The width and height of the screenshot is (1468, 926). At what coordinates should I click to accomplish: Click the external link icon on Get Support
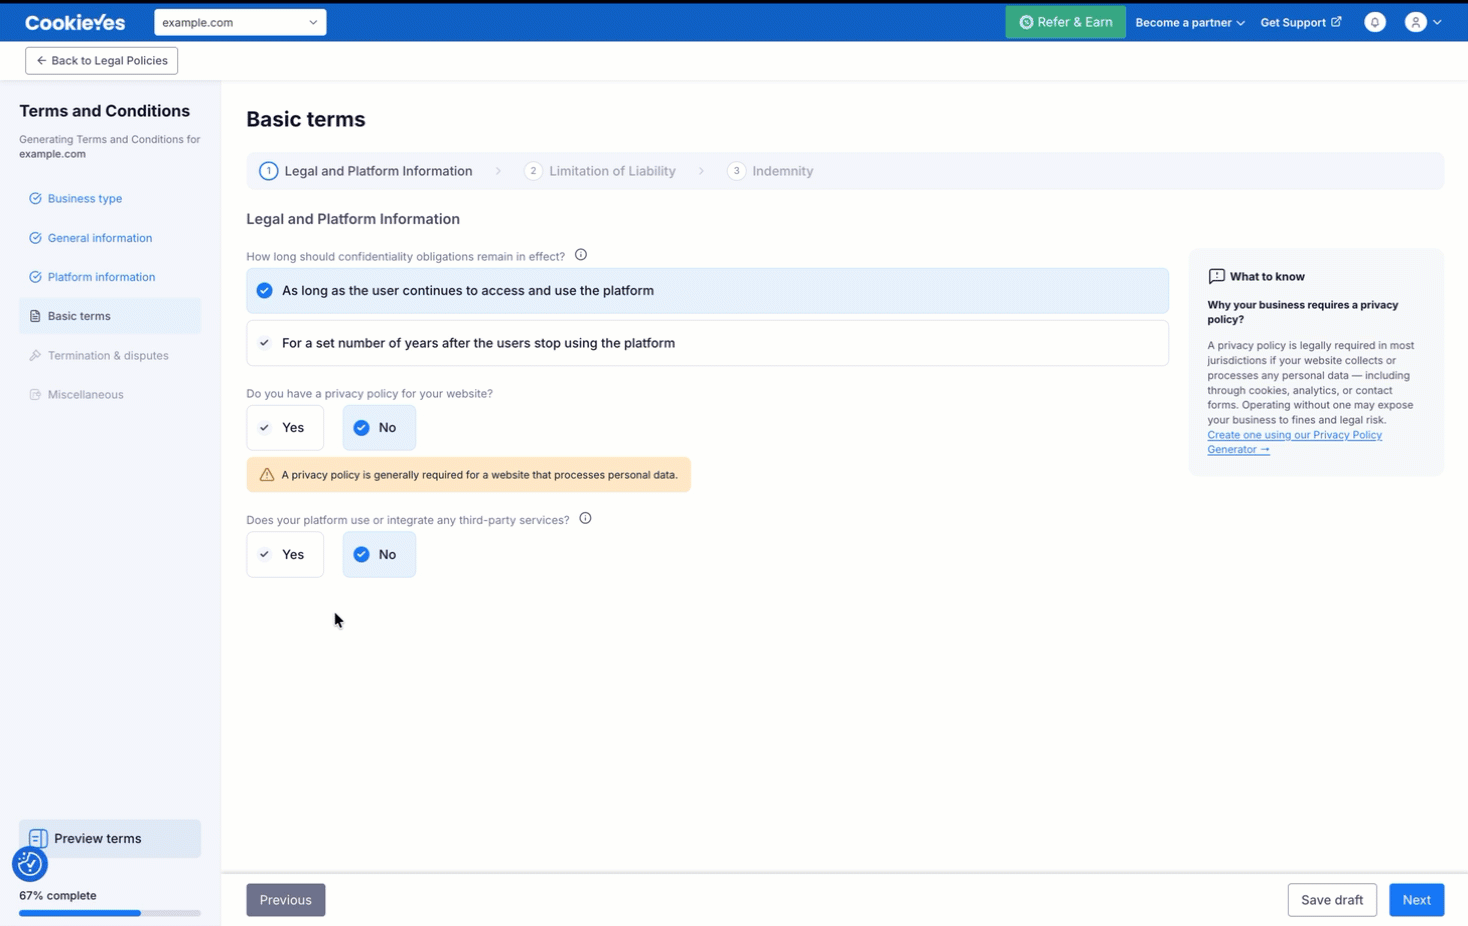1336,21
